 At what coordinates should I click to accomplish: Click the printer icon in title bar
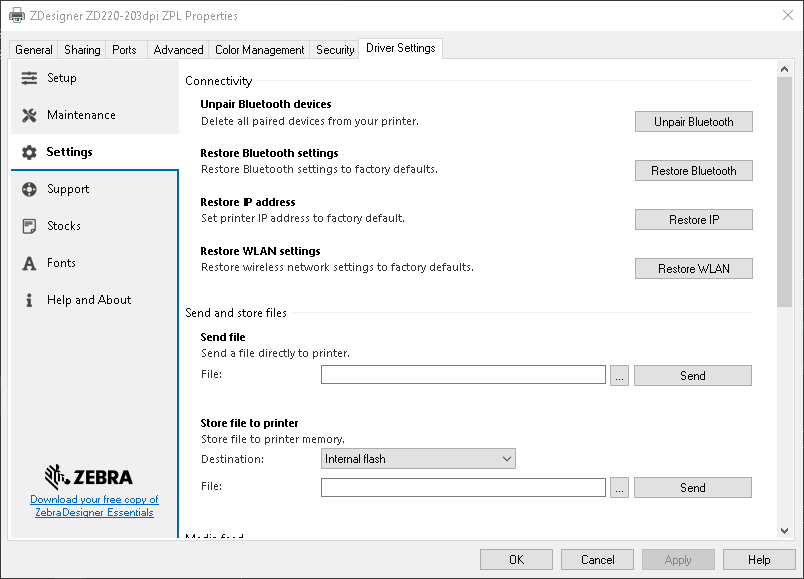coord(16,15)
